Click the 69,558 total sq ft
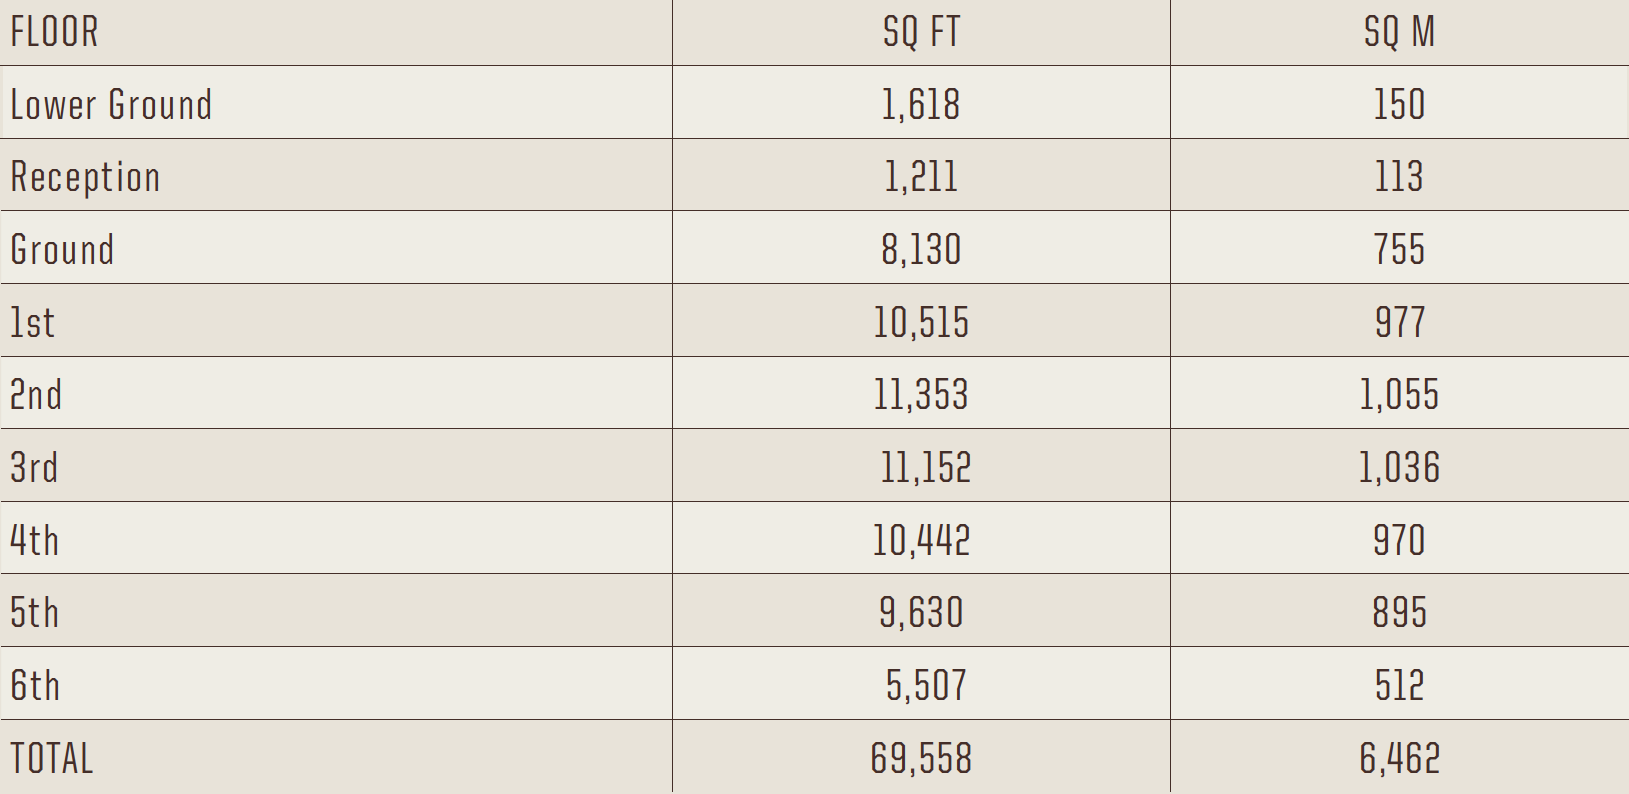The height and width of the screenshot is (794, 1629). (921, 758)
